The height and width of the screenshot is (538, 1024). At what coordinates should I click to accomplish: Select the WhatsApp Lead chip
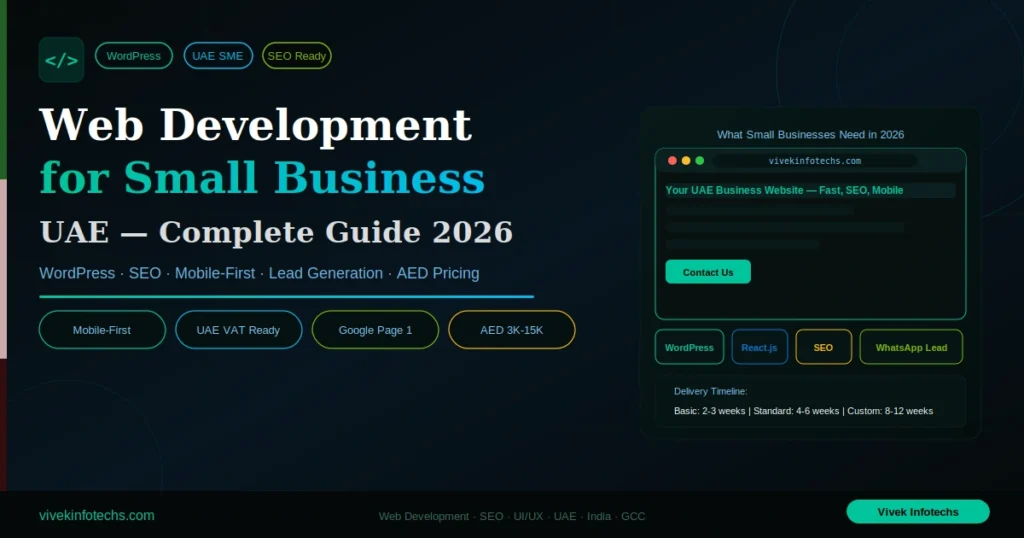click(912, 347)
